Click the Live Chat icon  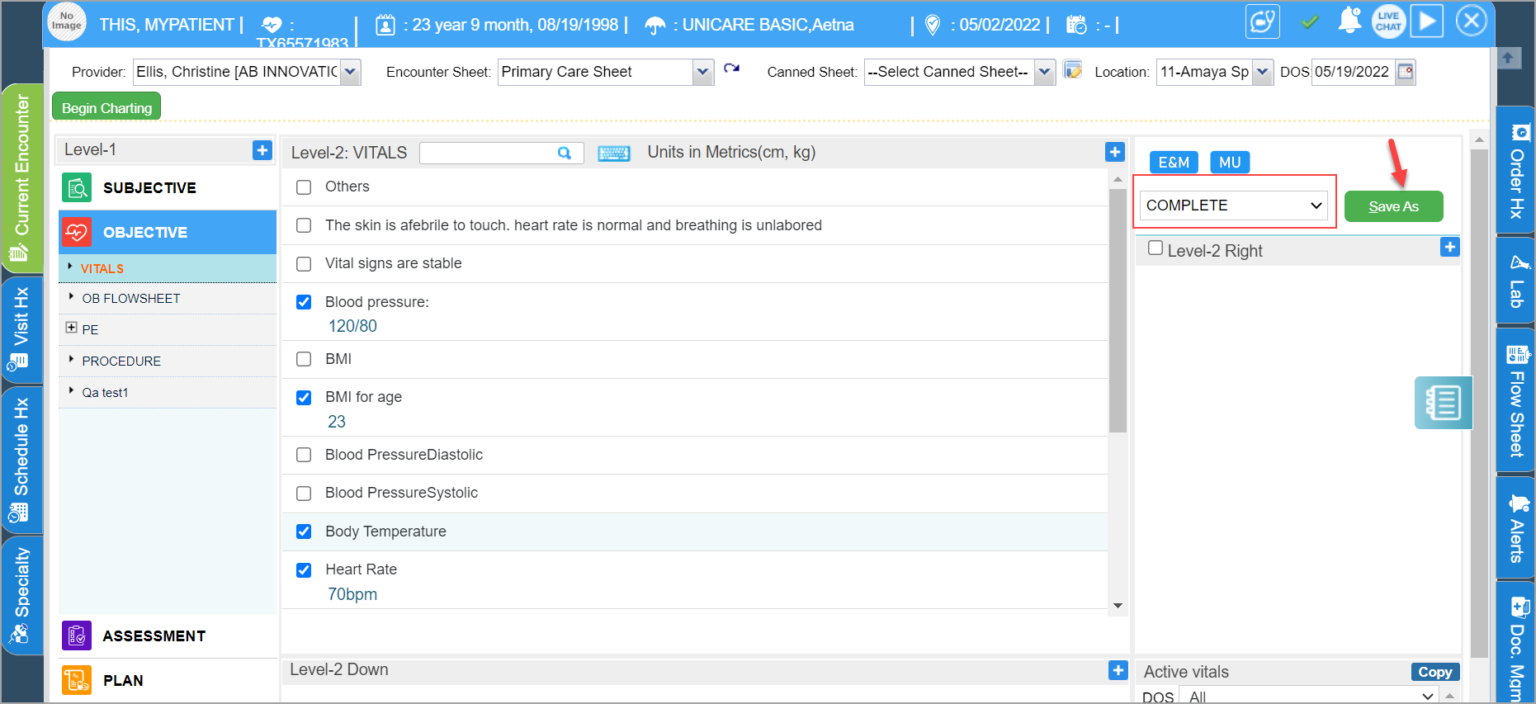[x=1389, y=21]
